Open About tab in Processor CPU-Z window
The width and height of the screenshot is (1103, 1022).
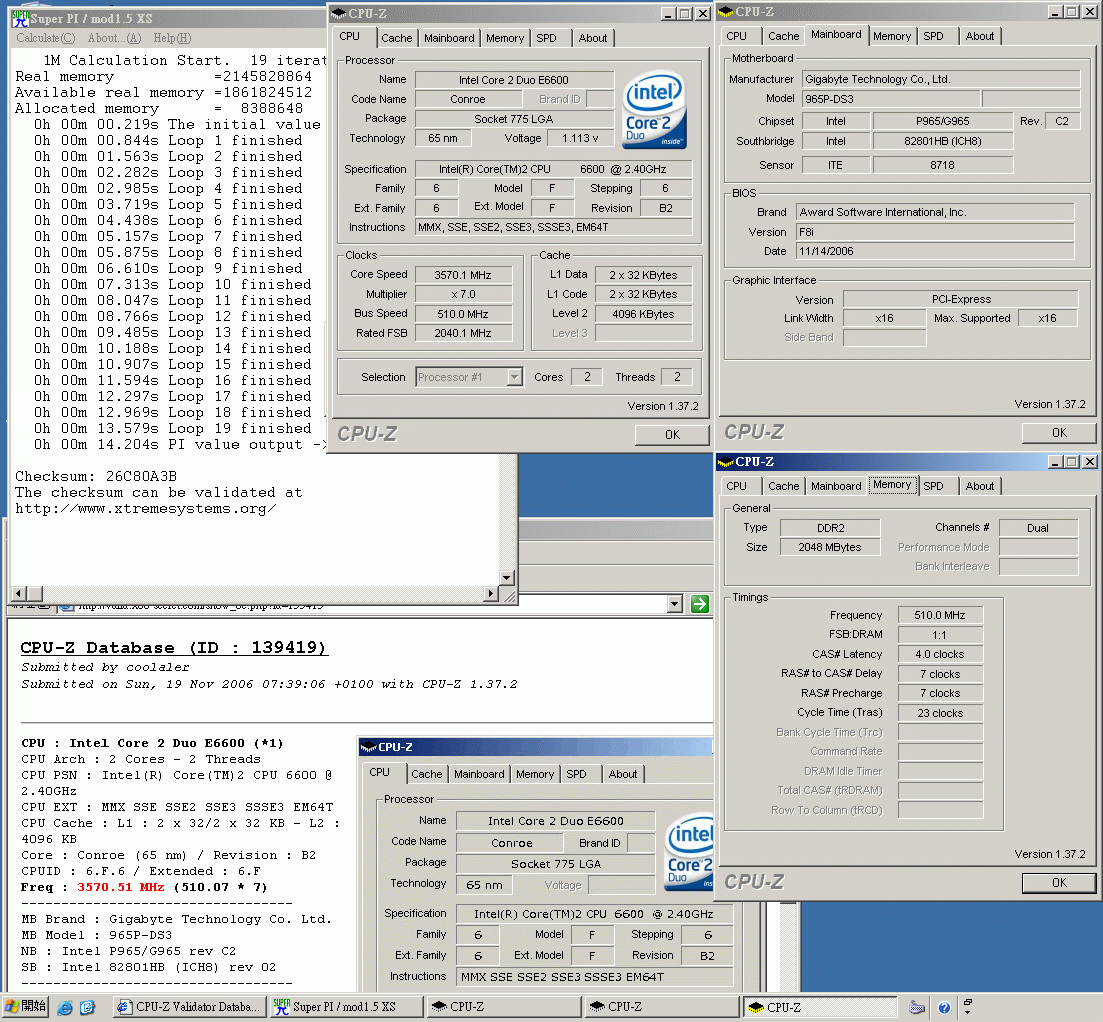click(593, 38)
